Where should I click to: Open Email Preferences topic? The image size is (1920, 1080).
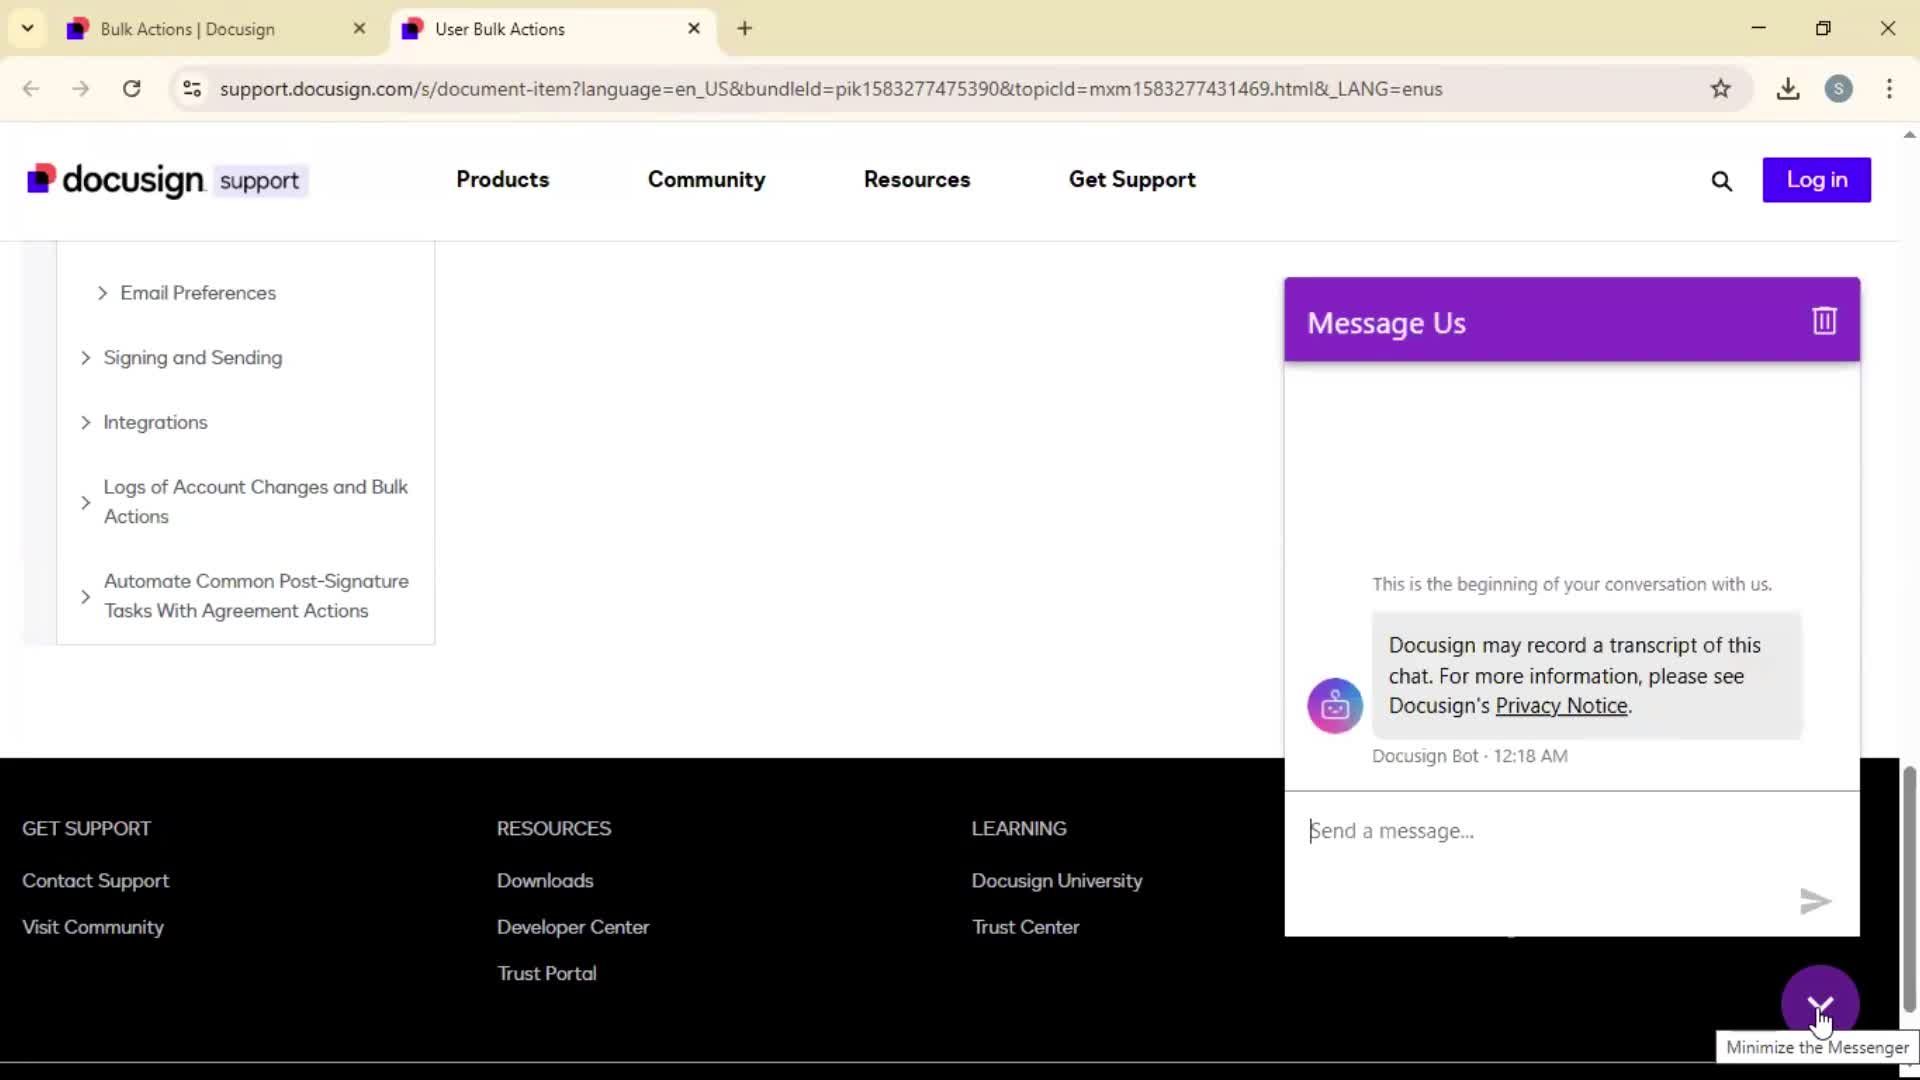(x=198, y=293)
